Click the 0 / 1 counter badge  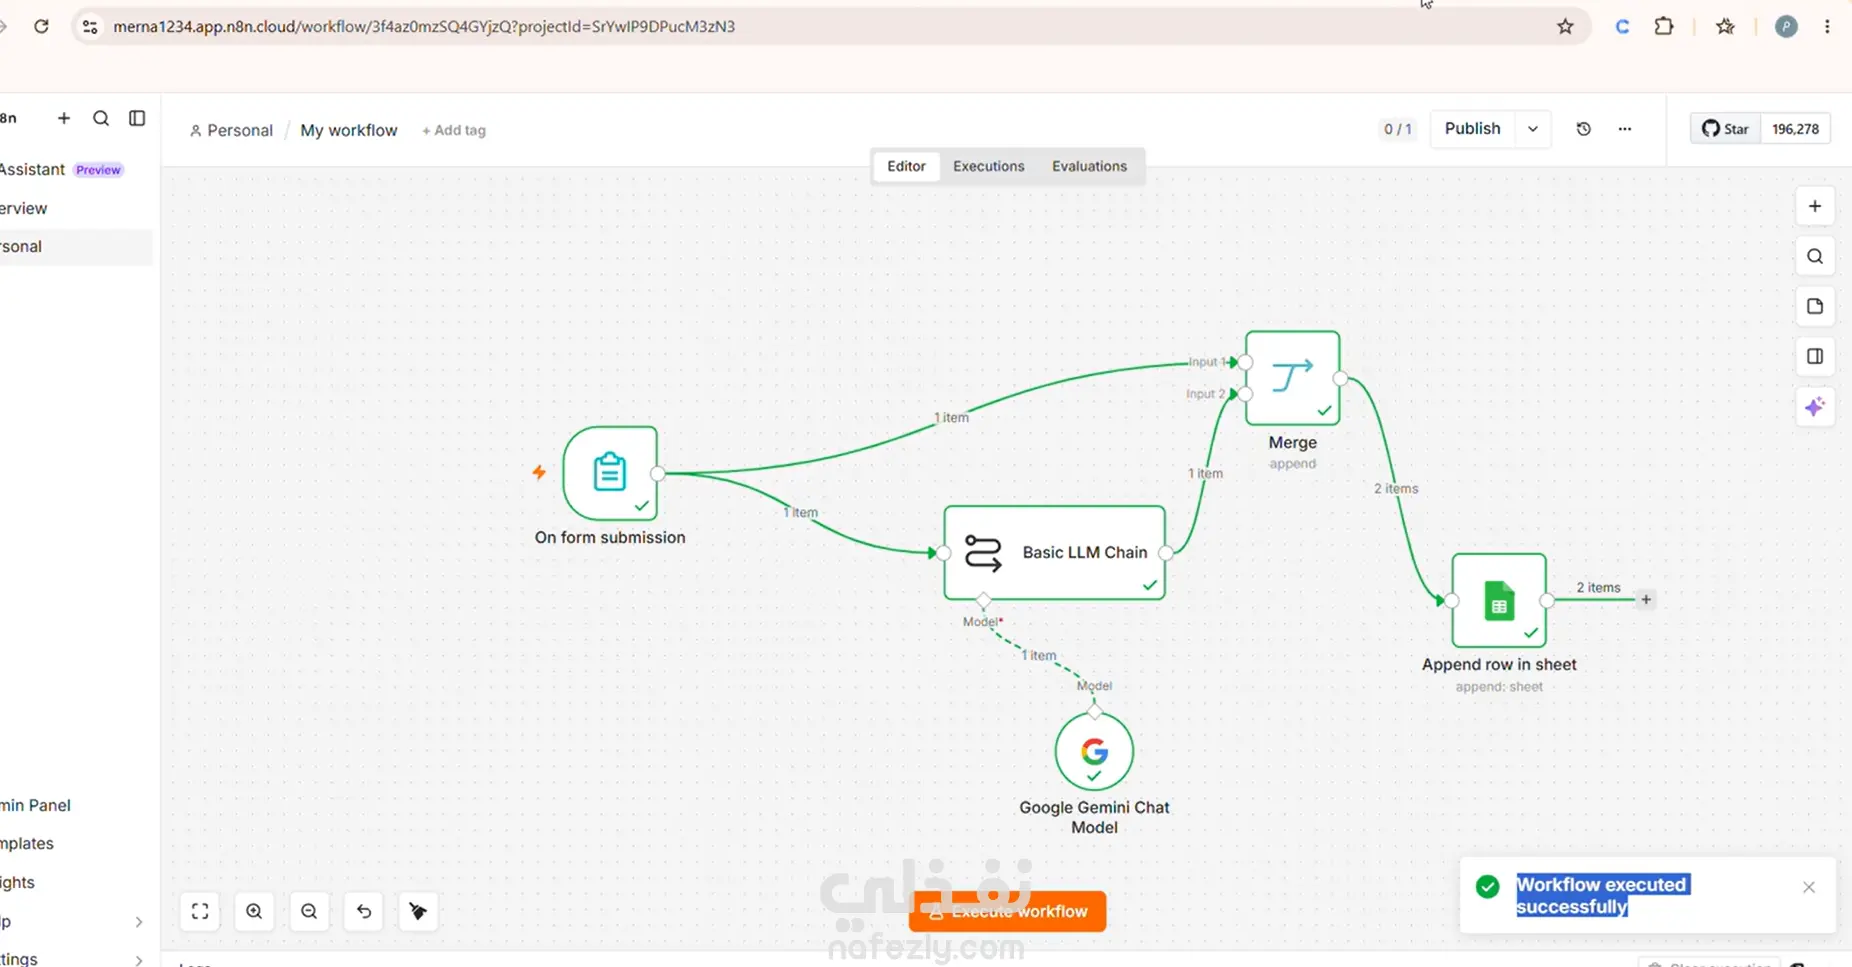[1397, 129]
